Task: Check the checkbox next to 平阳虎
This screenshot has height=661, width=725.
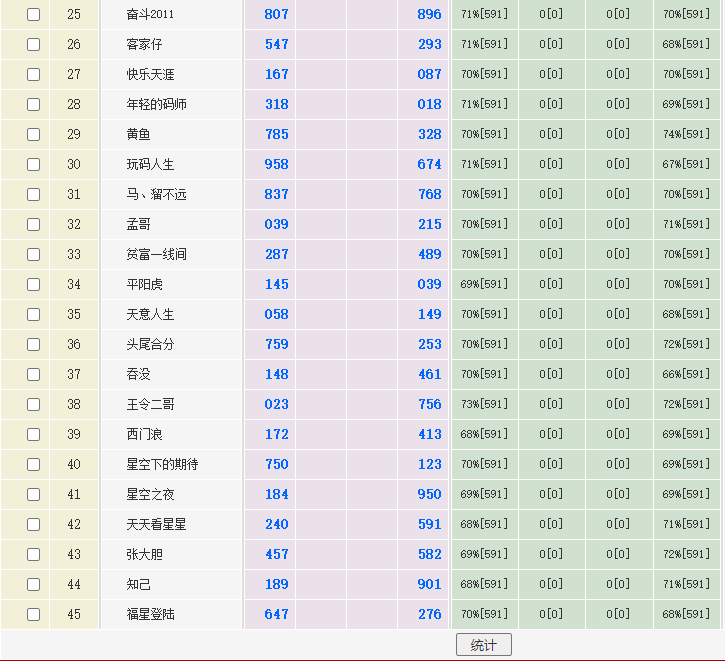Action: (33, 285)
